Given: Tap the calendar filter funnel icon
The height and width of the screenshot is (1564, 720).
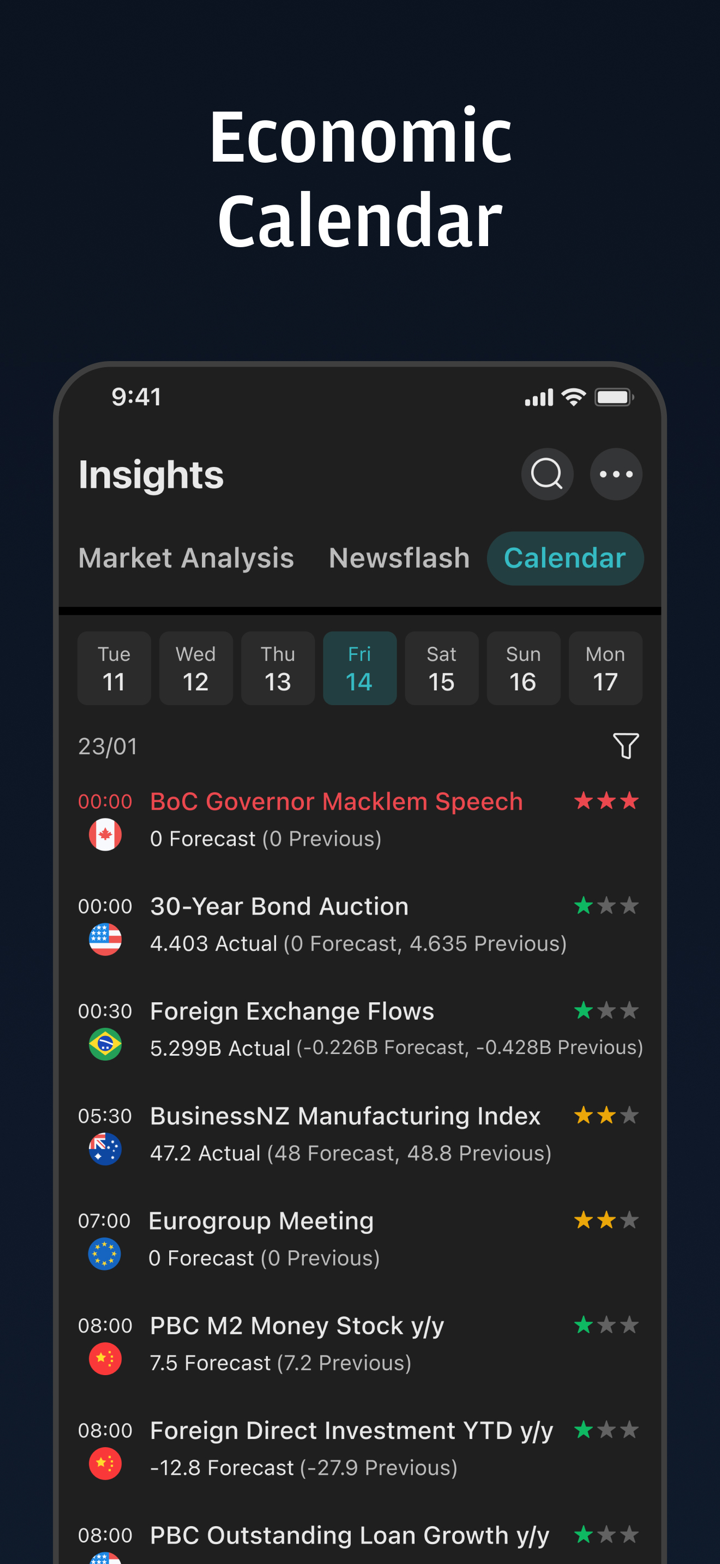Looking at the screenshot, I should click(x=626, y=746).
